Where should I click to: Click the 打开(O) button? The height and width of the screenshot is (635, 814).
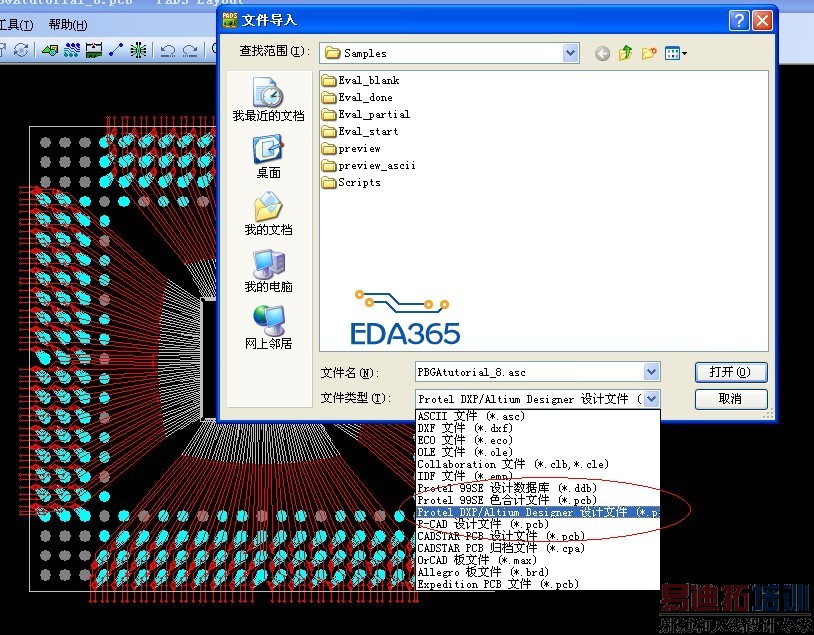click(x=730, y=372)
